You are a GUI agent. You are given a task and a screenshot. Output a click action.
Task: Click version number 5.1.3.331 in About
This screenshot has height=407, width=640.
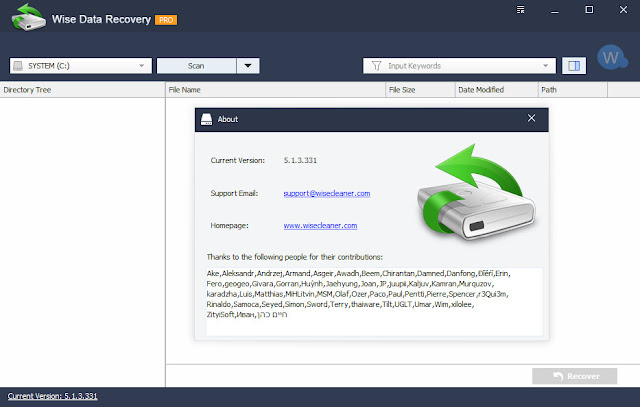pos(300,160)
